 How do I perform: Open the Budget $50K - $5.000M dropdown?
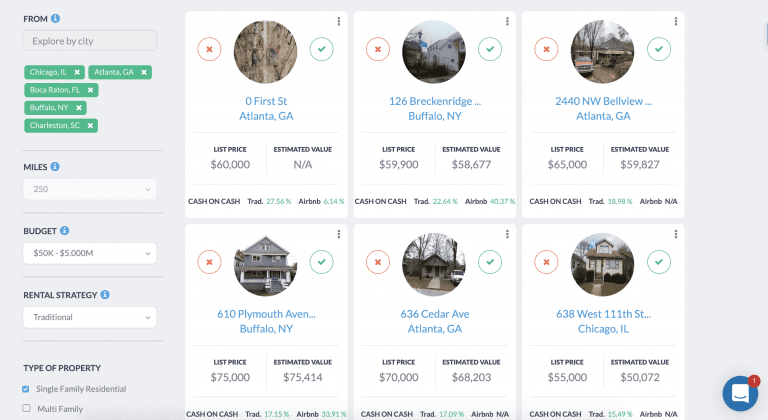point(89,253)
